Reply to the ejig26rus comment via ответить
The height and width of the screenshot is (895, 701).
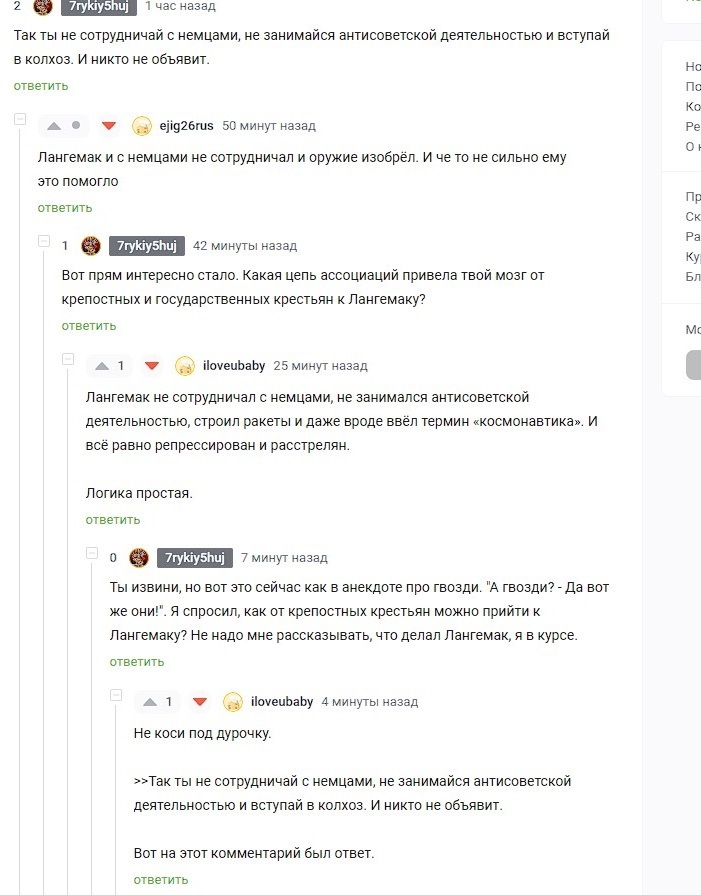pos(65,208)
